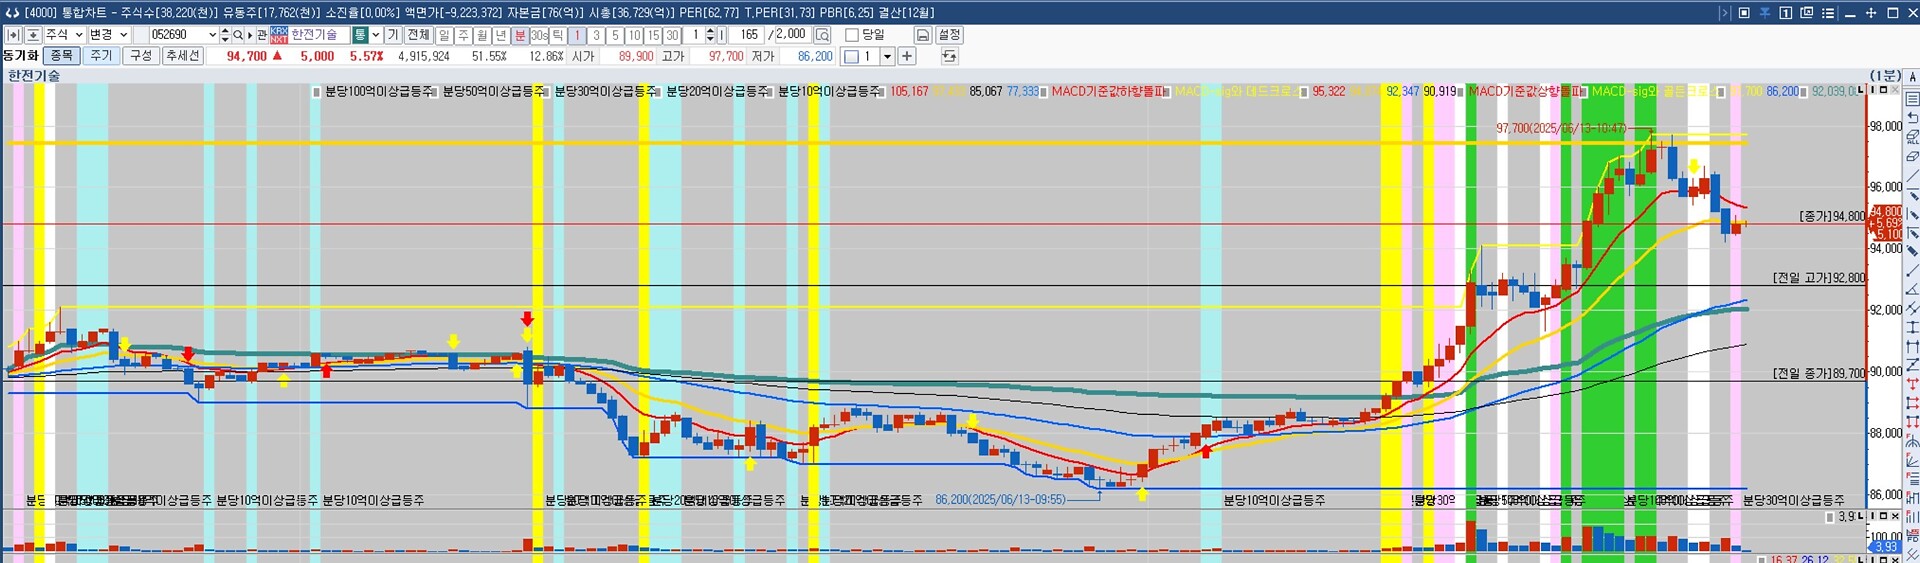
Task: Click the document list icon in right drawing sidebar
Action: 1912,99
